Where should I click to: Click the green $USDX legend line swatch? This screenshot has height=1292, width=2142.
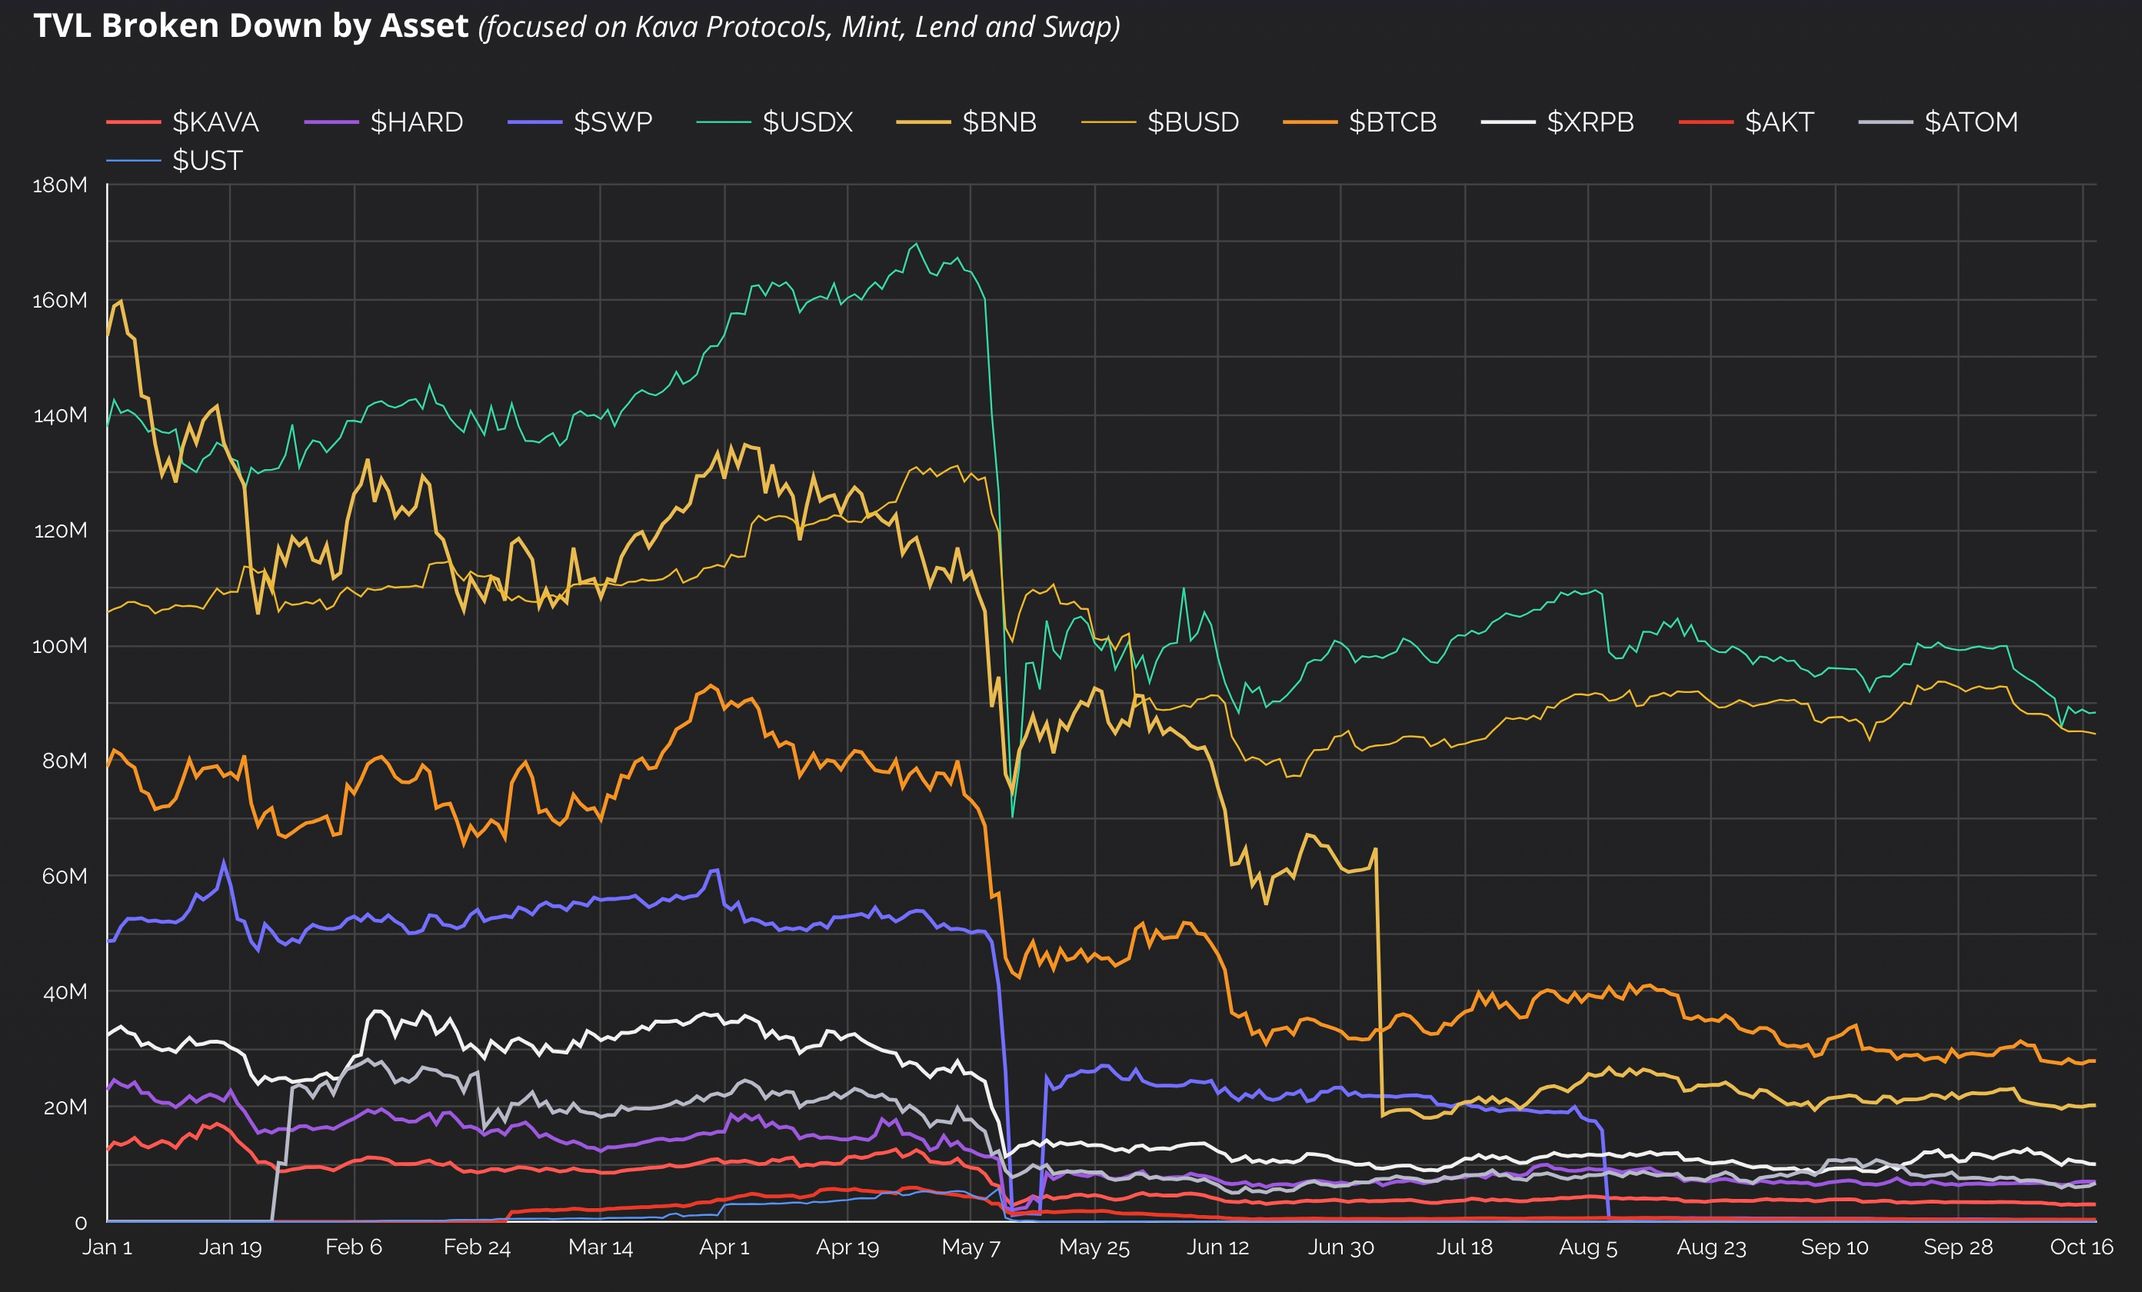coord(724,122)
